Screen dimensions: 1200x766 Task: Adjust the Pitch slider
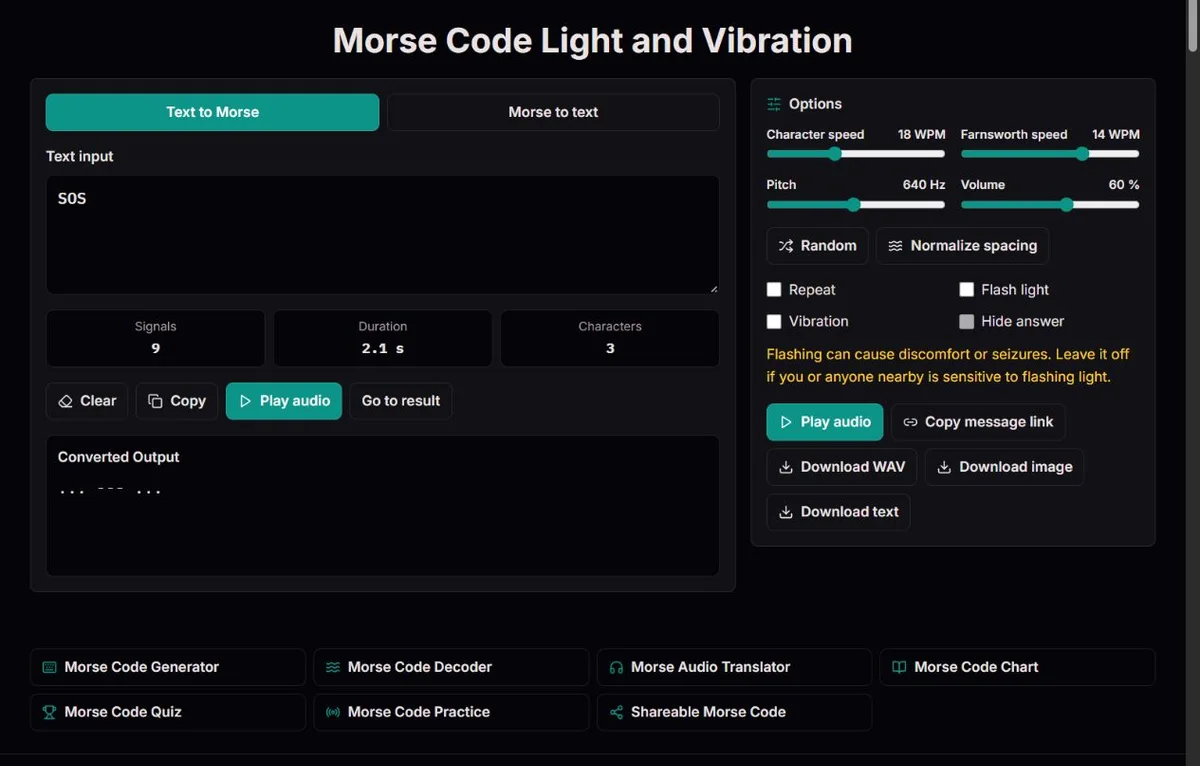pyautogui.click(x=856, y=204)
